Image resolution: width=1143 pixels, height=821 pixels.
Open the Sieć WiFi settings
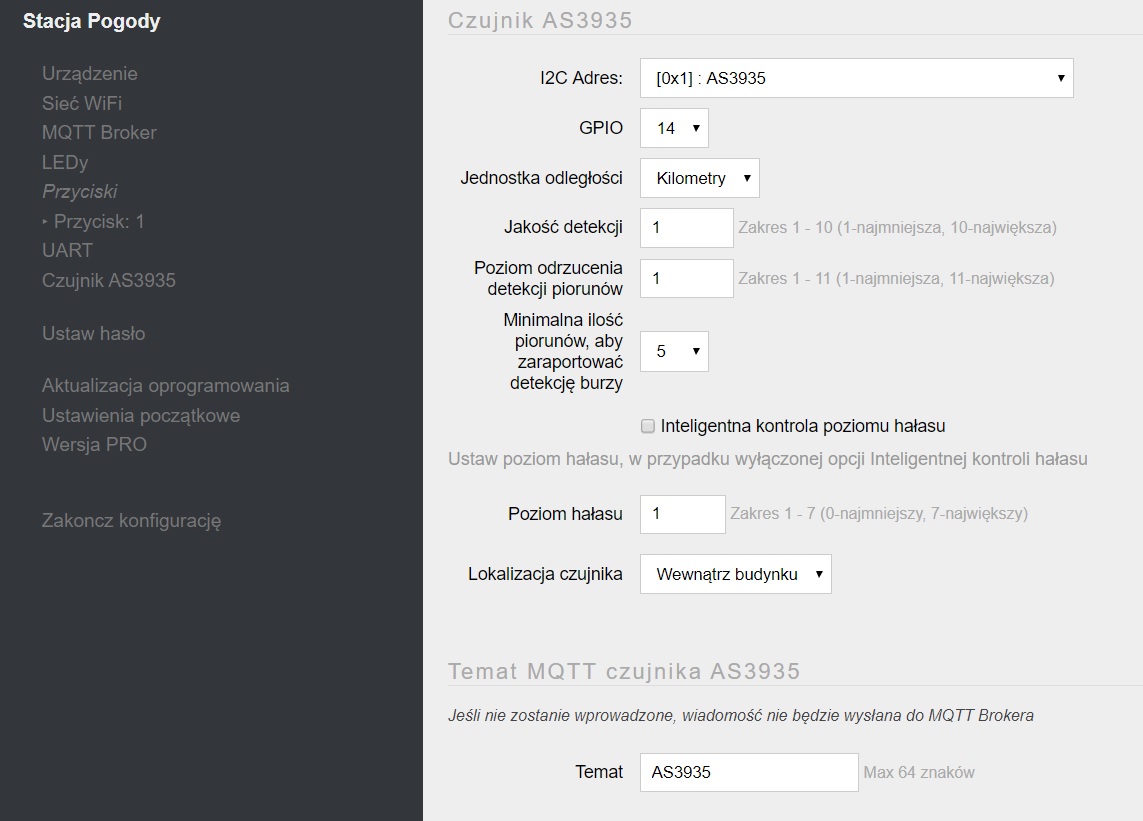(82, 104)
